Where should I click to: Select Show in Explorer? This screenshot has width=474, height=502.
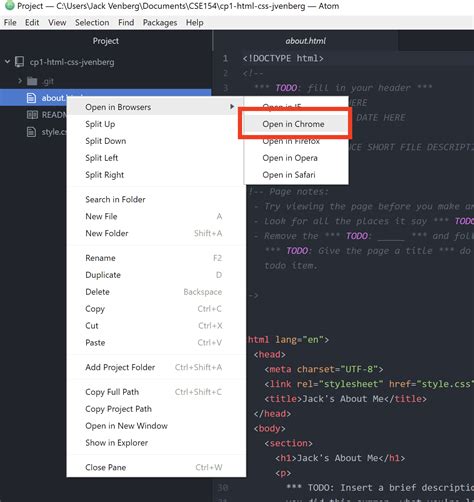click(x=156, y=443)
